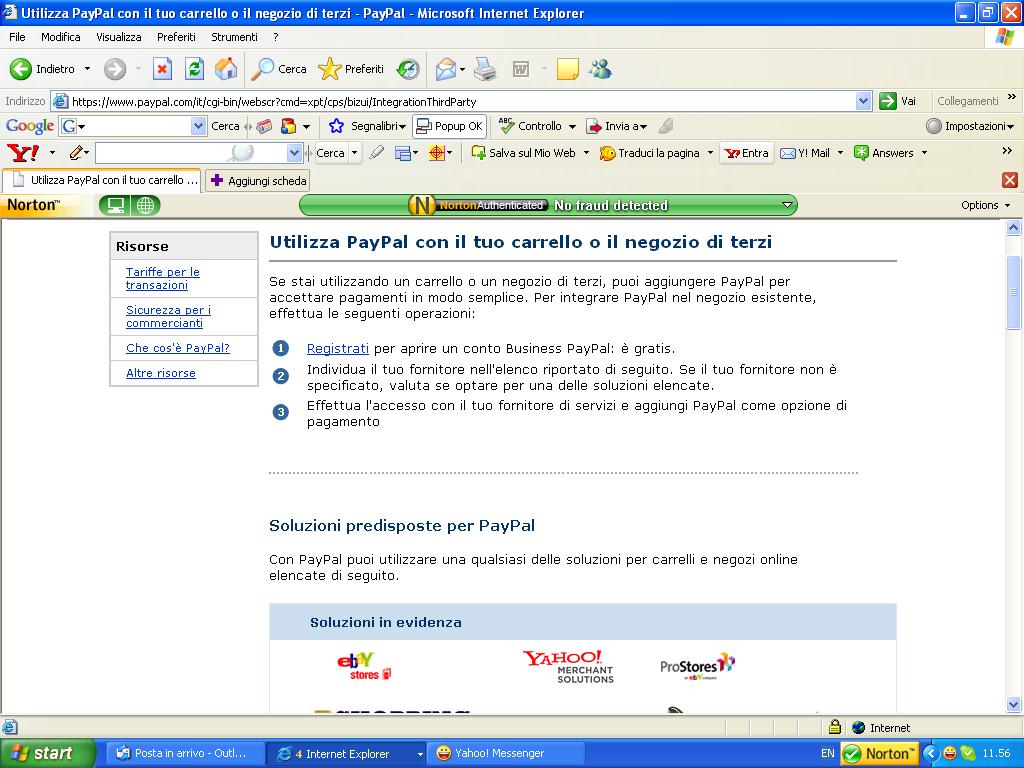Click the Google toolbar AutoFill pen icon

tap(665, 126)
